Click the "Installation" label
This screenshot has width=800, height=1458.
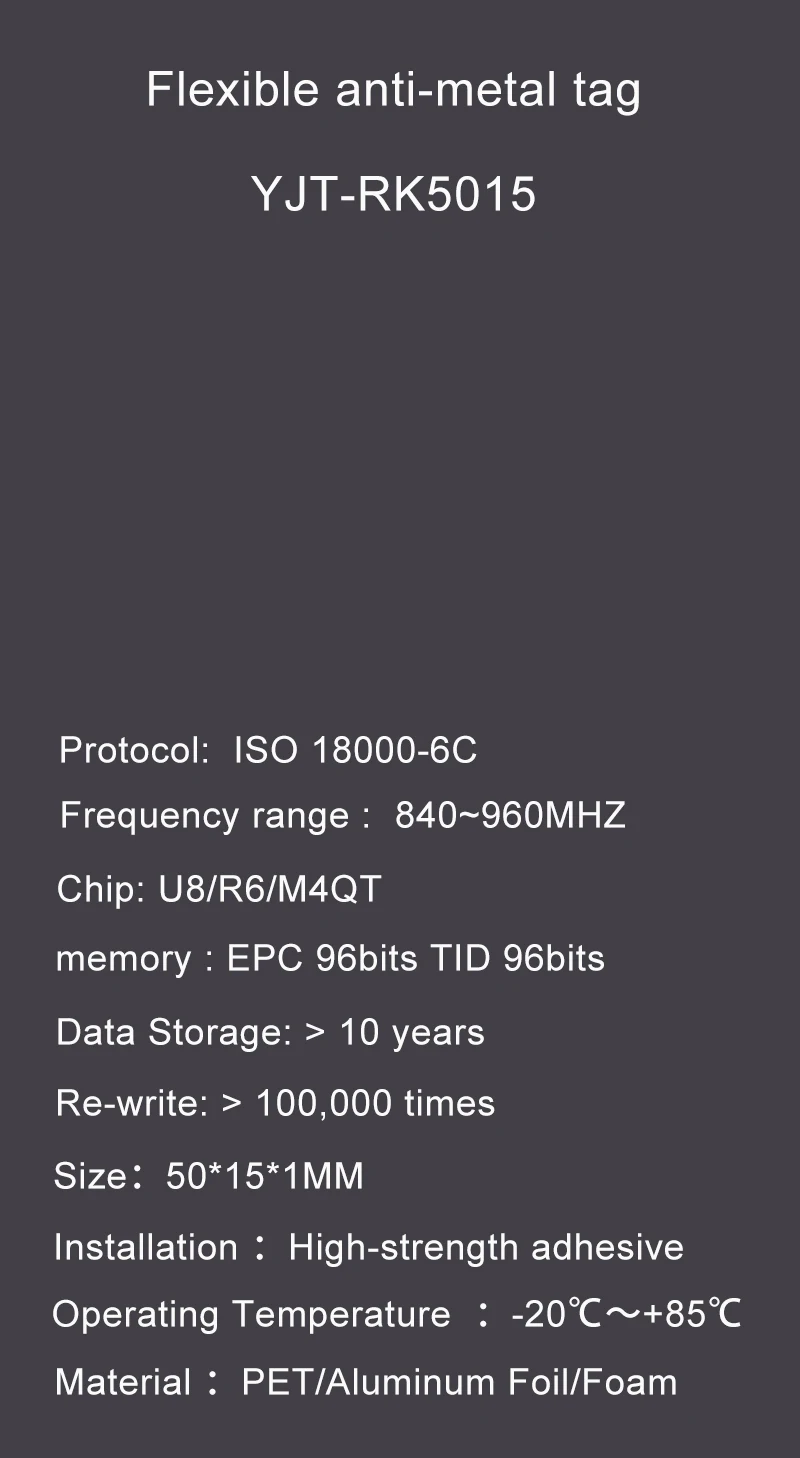point(145,1248)
